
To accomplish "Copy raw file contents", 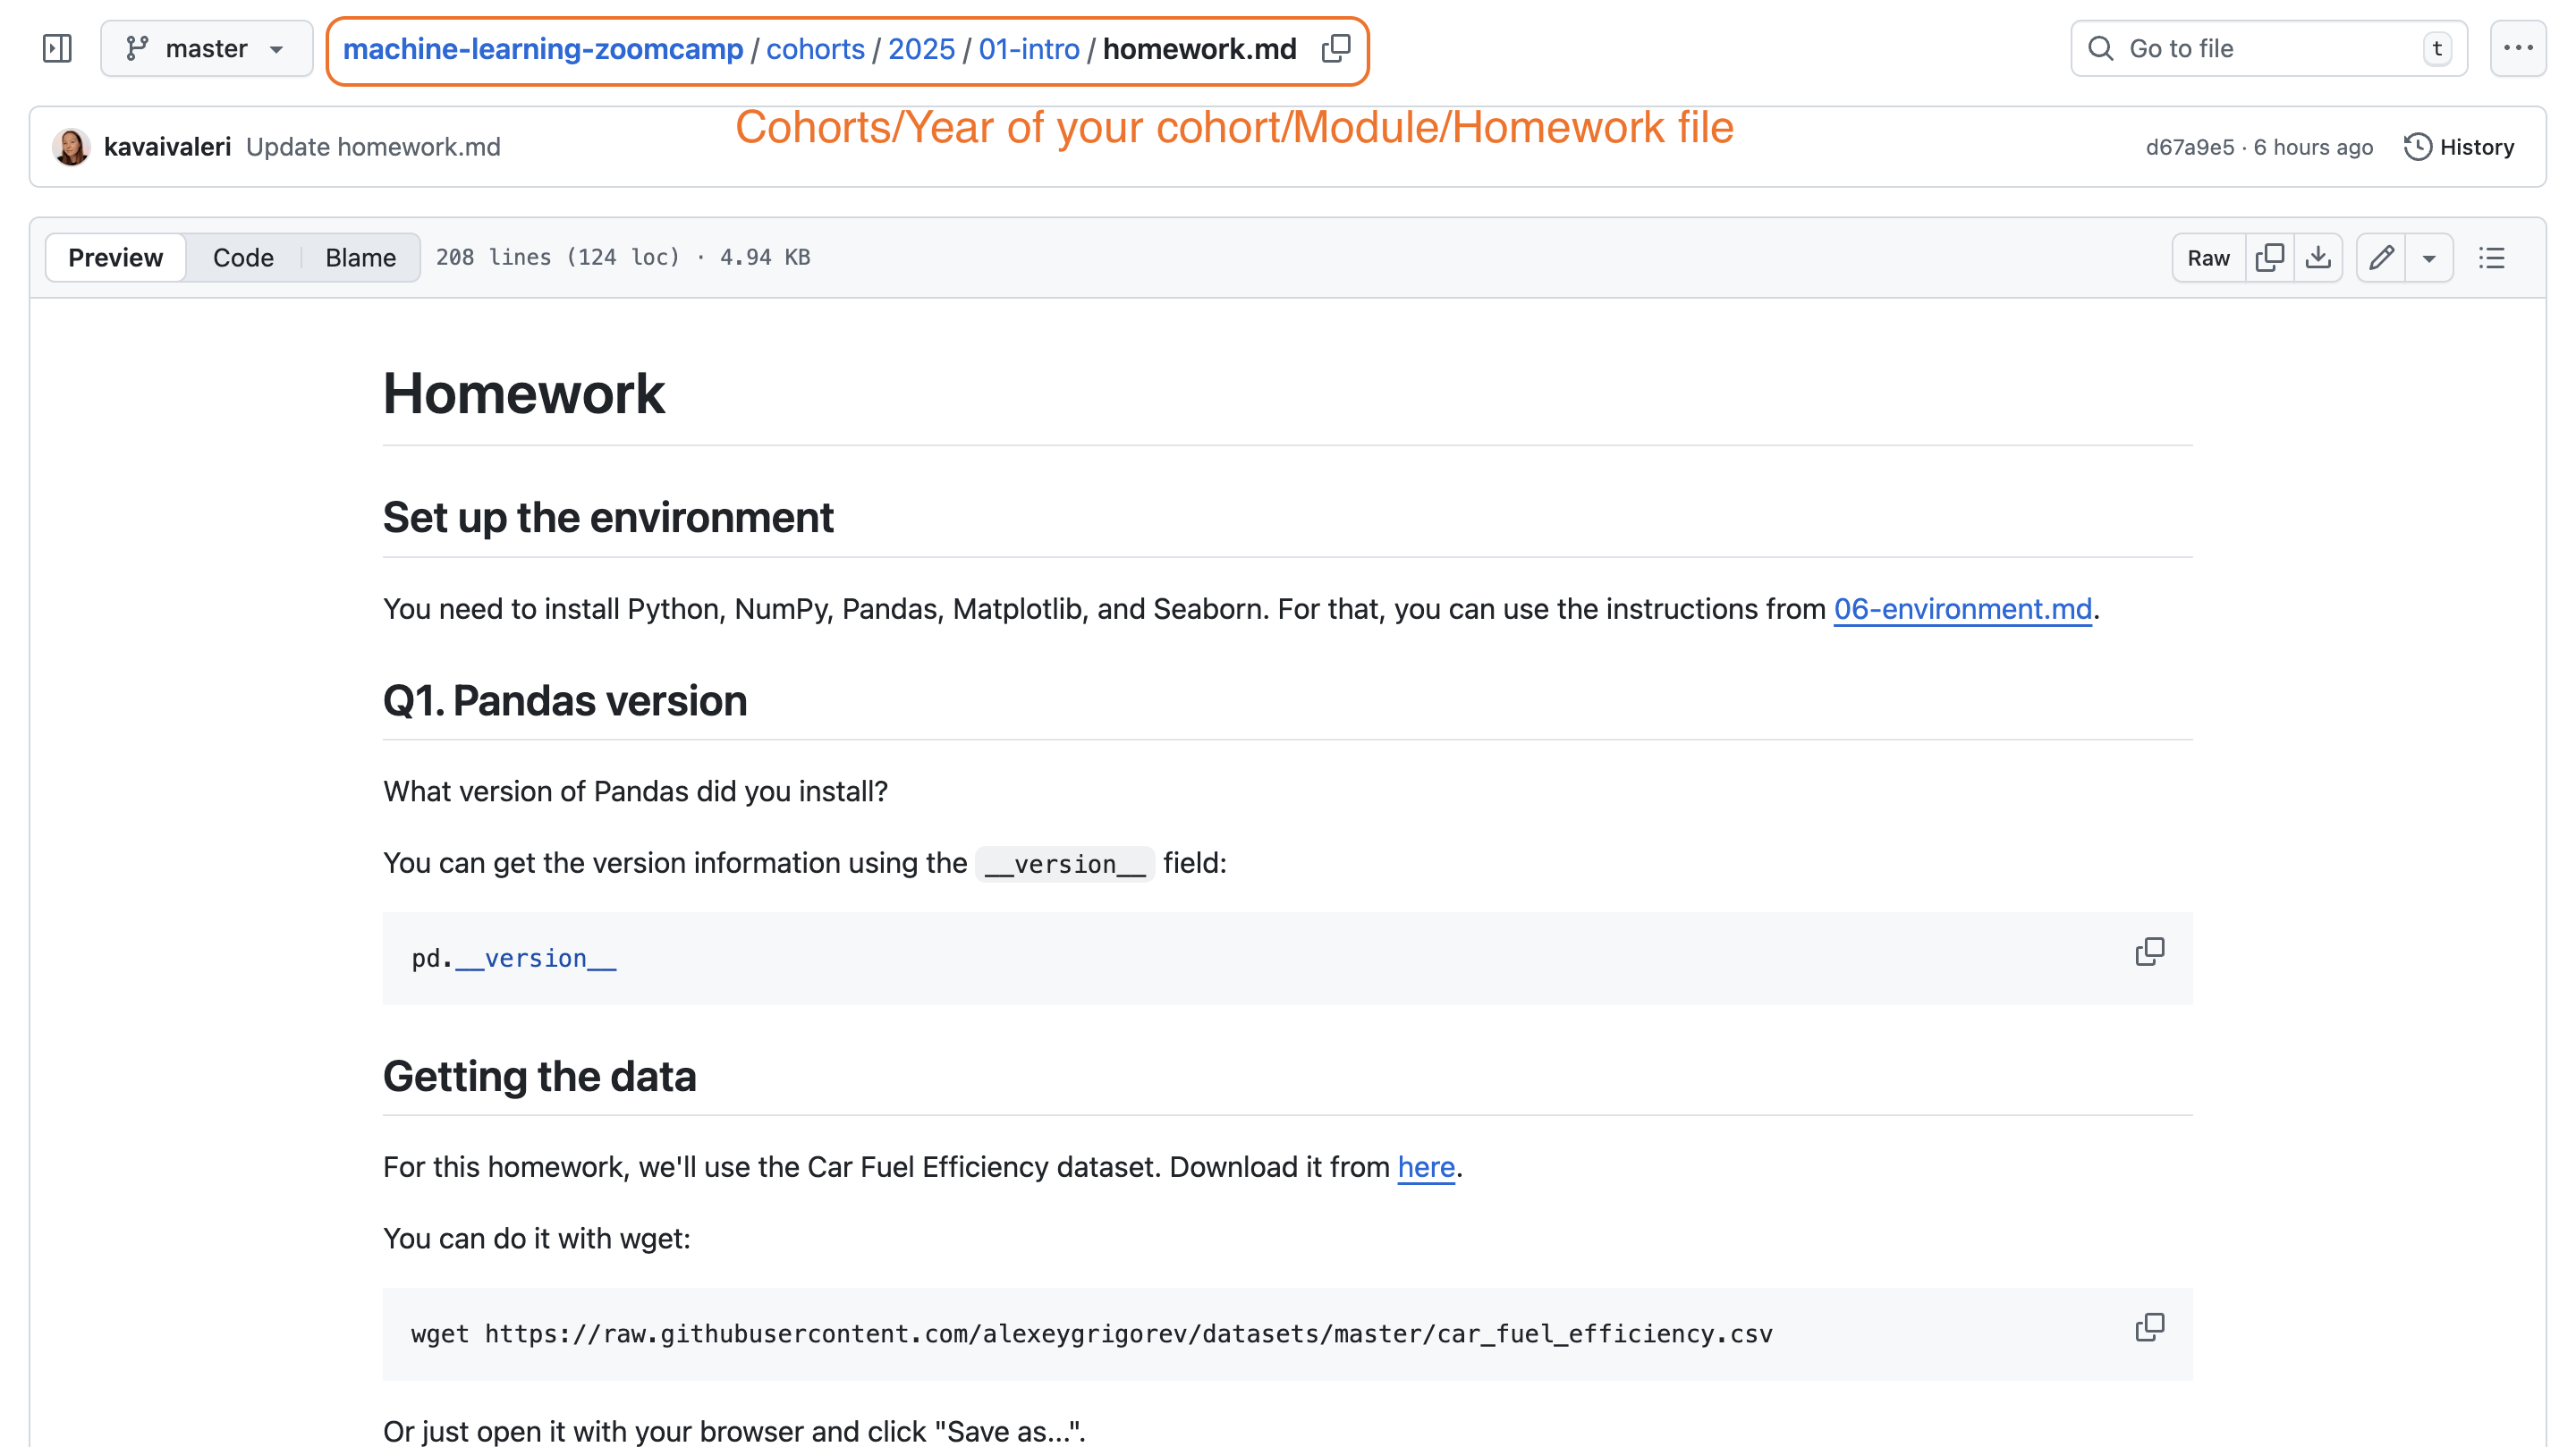I will (2269, 257).
